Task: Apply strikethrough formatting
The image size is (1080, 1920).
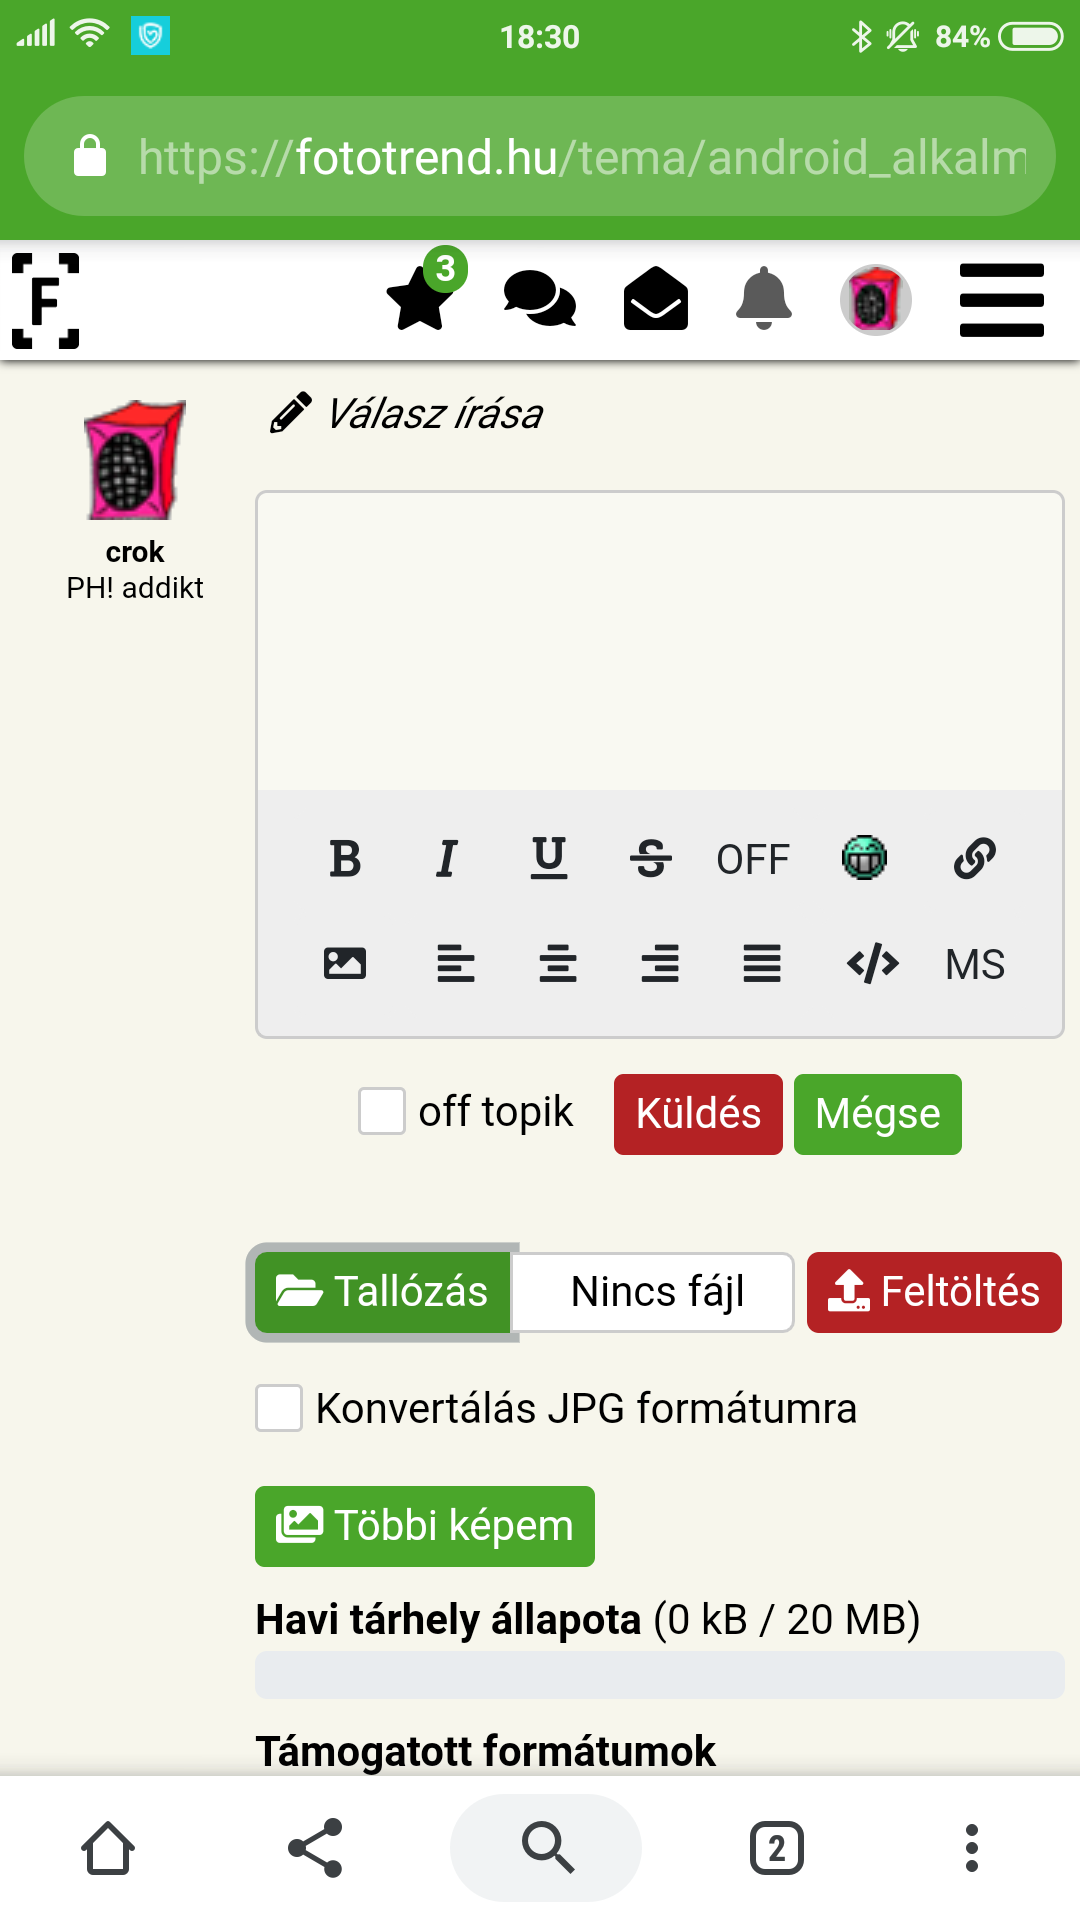Action: (651, 859)
